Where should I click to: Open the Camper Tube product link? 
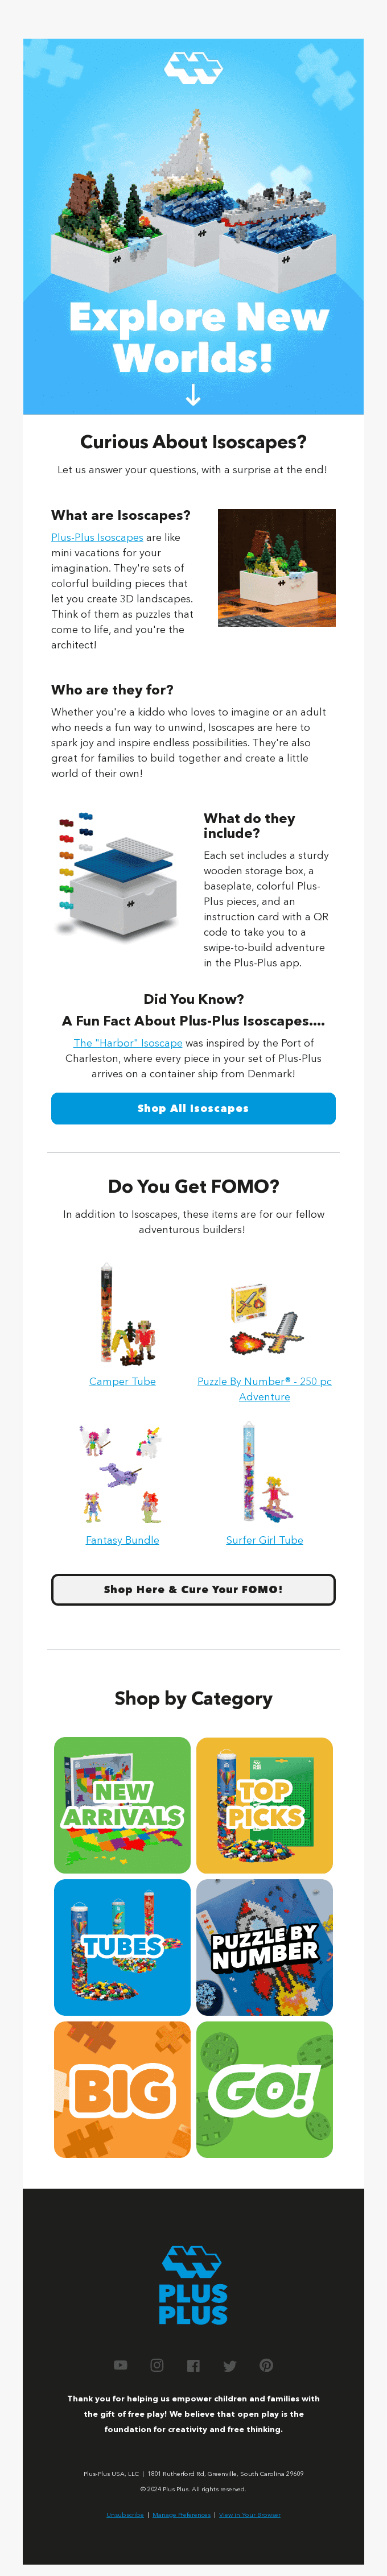pos(122,1381)
